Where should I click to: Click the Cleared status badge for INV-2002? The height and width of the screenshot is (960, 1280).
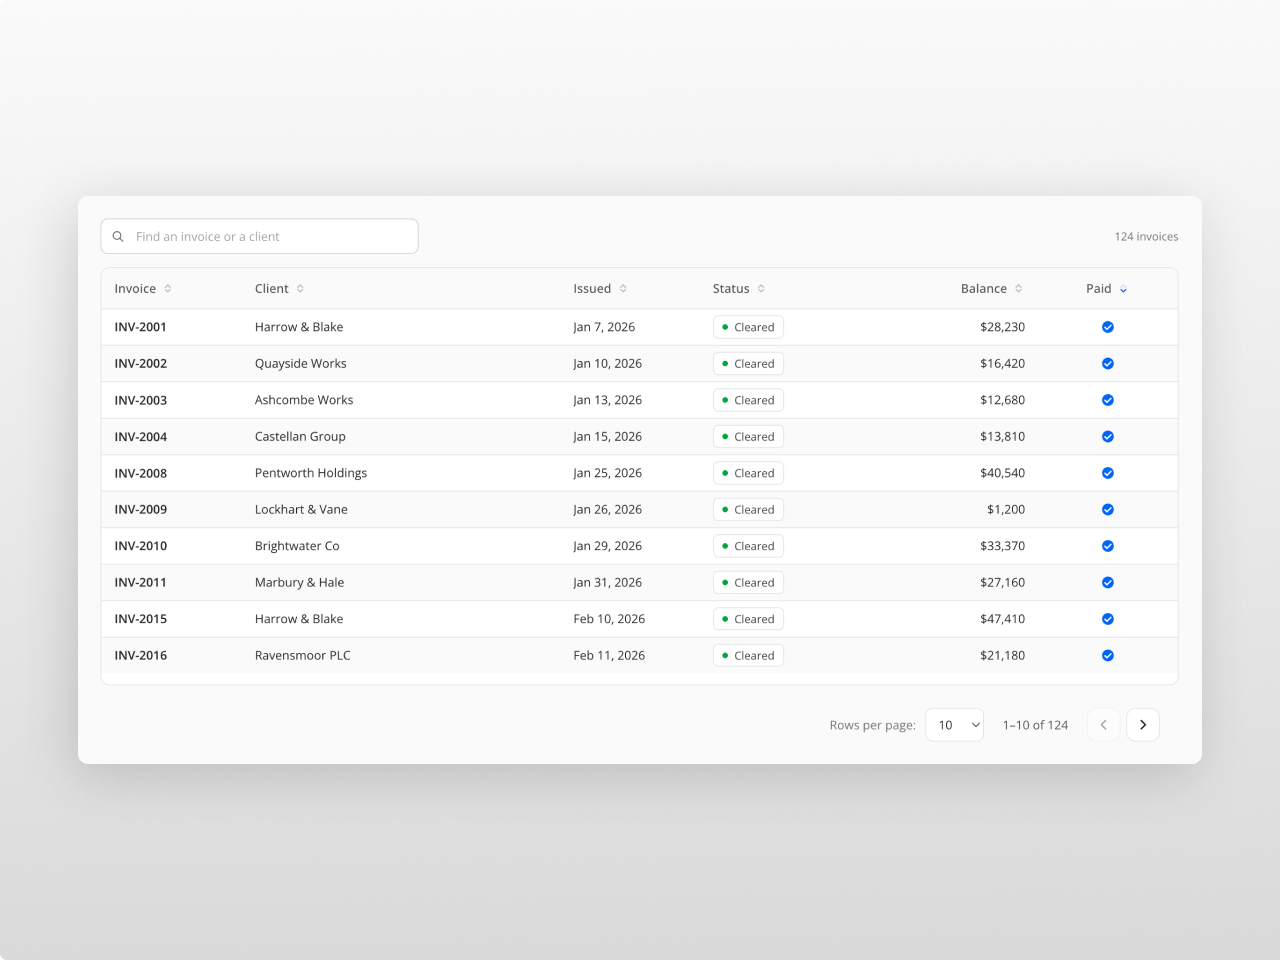(x=748, y=364)
